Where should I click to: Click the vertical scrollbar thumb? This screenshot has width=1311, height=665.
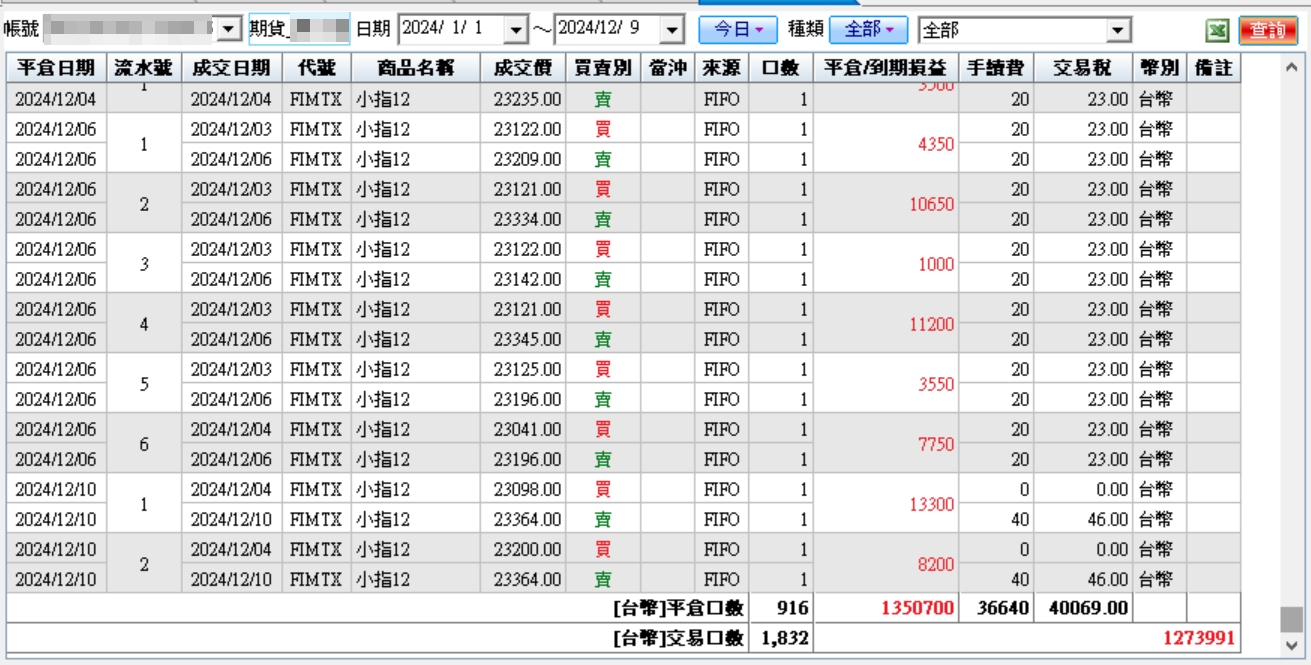[1291, 619]
